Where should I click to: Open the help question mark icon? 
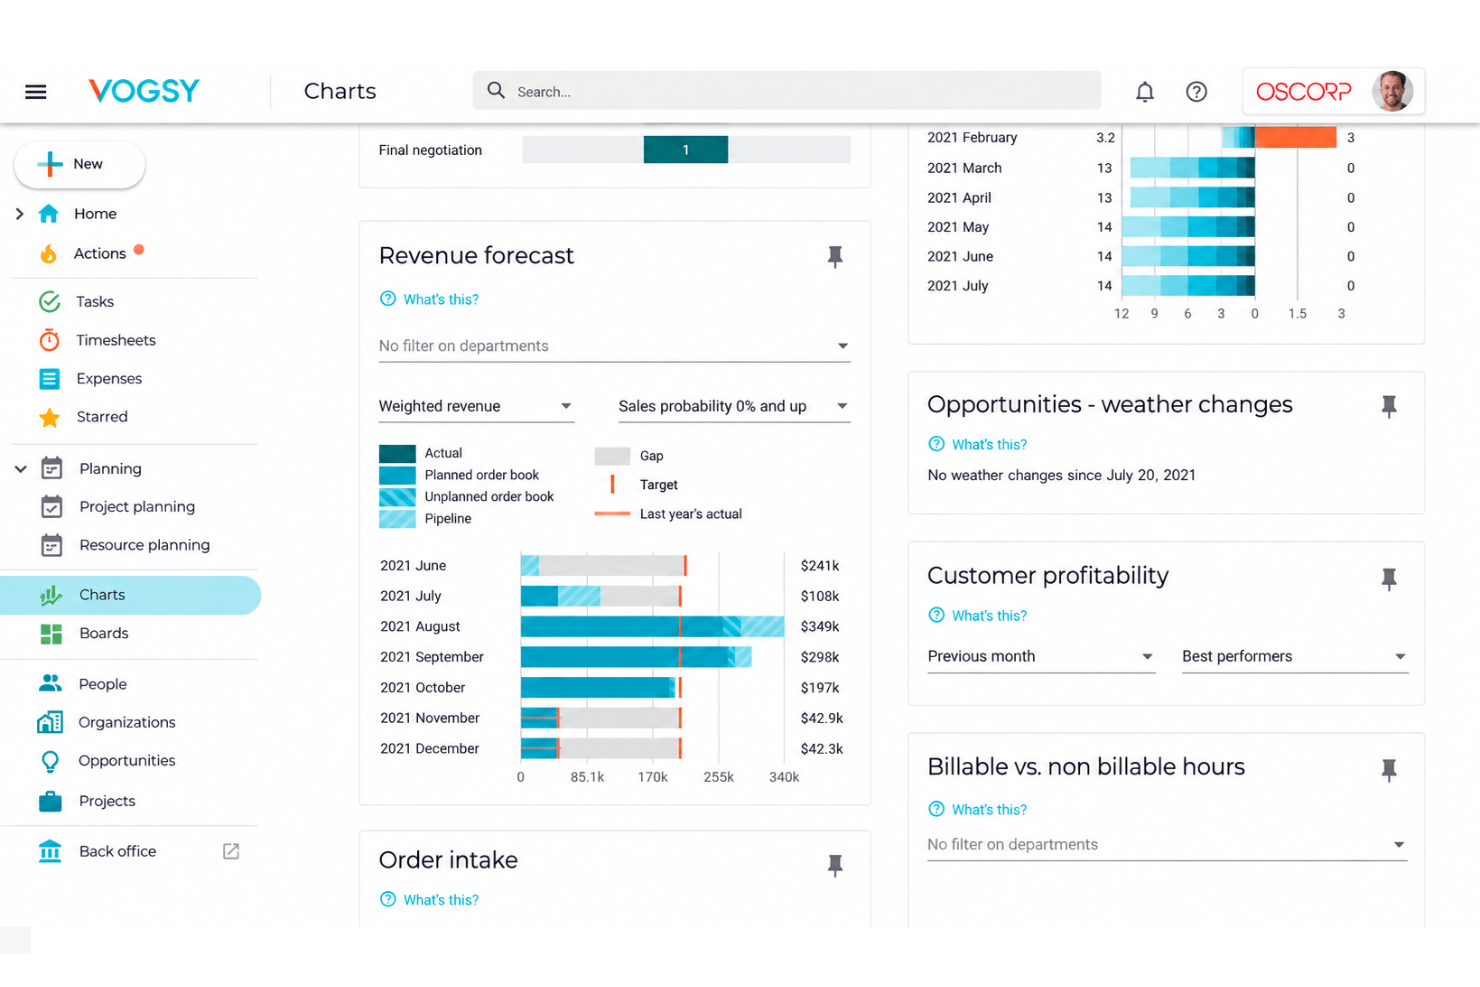click(1196, 92)
